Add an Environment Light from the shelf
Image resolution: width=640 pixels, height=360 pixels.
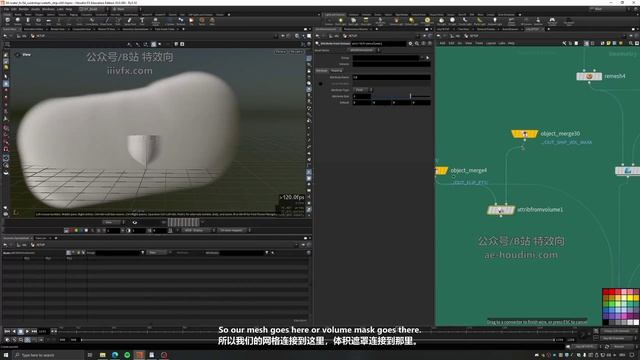427,21
